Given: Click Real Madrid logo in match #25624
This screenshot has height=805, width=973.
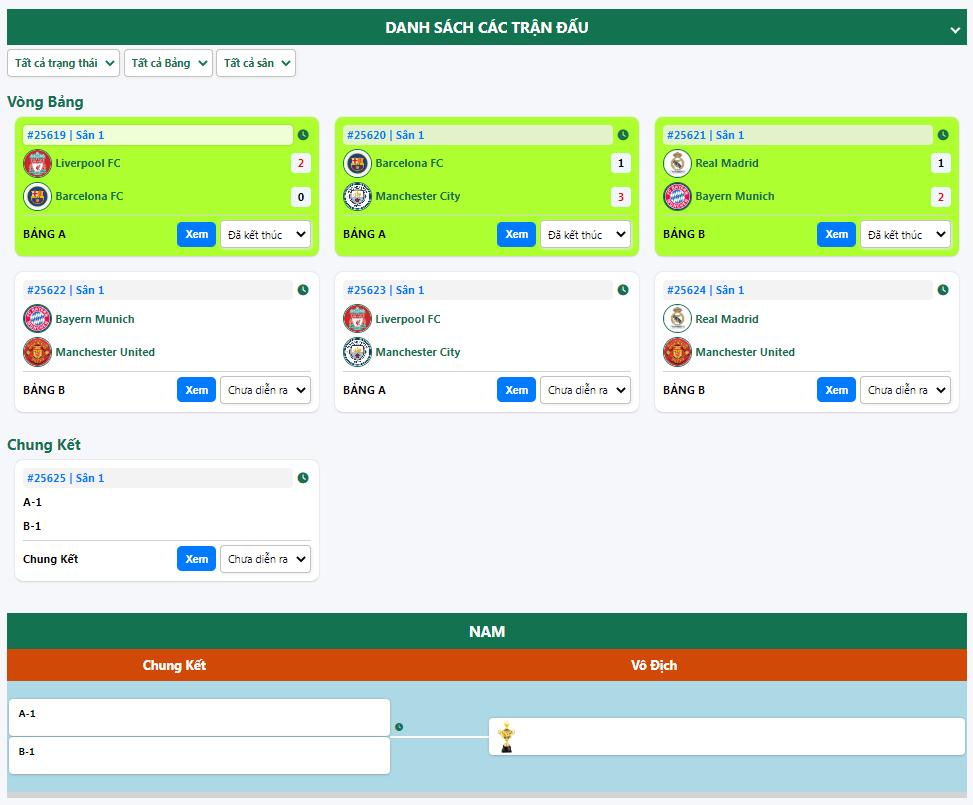Looking at the screenshot, I should point(677,319).
